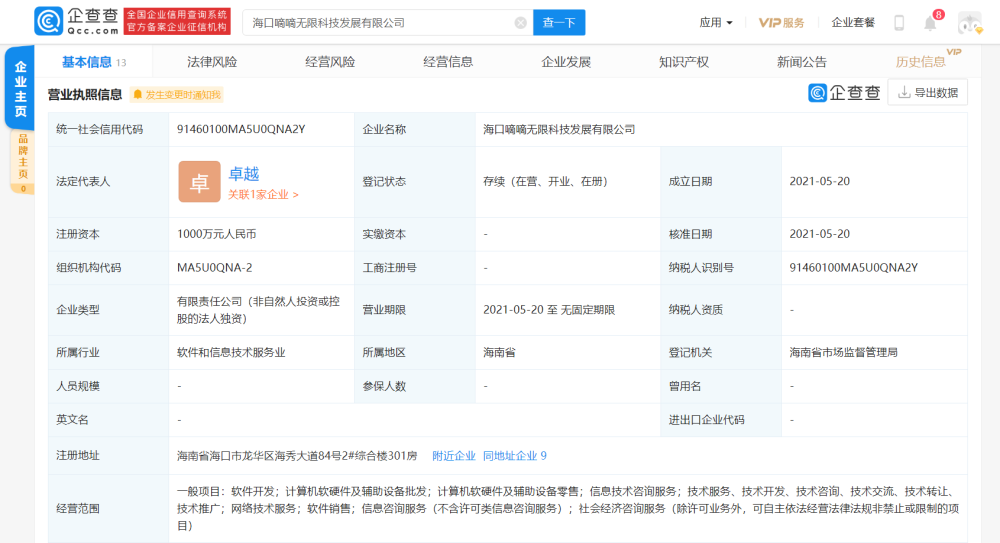Click organization code MA5U0QNA-2
Screen dimensions: 1000x543
click(214, 267)
